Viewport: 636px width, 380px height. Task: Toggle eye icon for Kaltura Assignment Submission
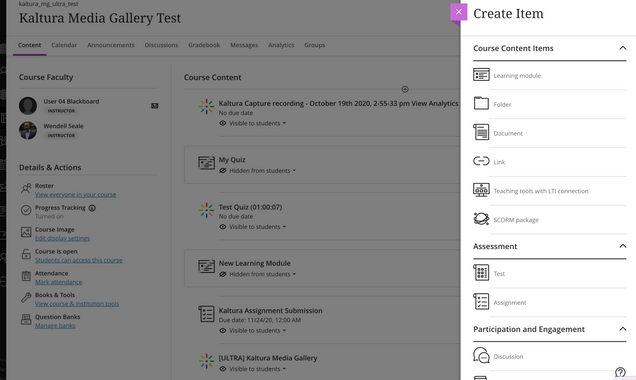pyautogui.click(x=223, y=331)
